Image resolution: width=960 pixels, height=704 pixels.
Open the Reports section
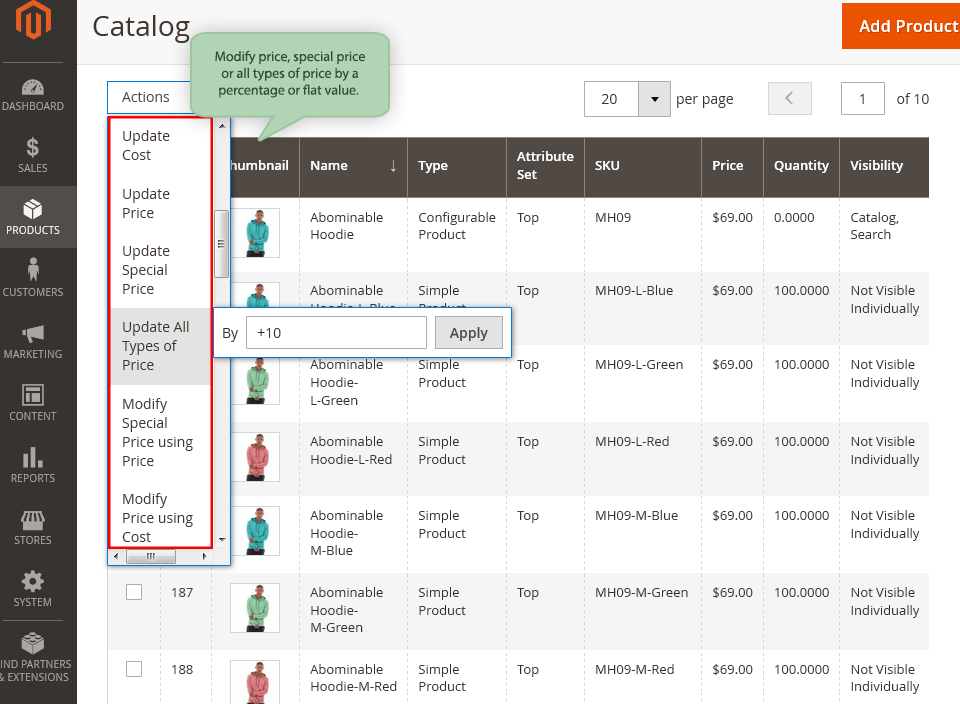coord(35,465)
